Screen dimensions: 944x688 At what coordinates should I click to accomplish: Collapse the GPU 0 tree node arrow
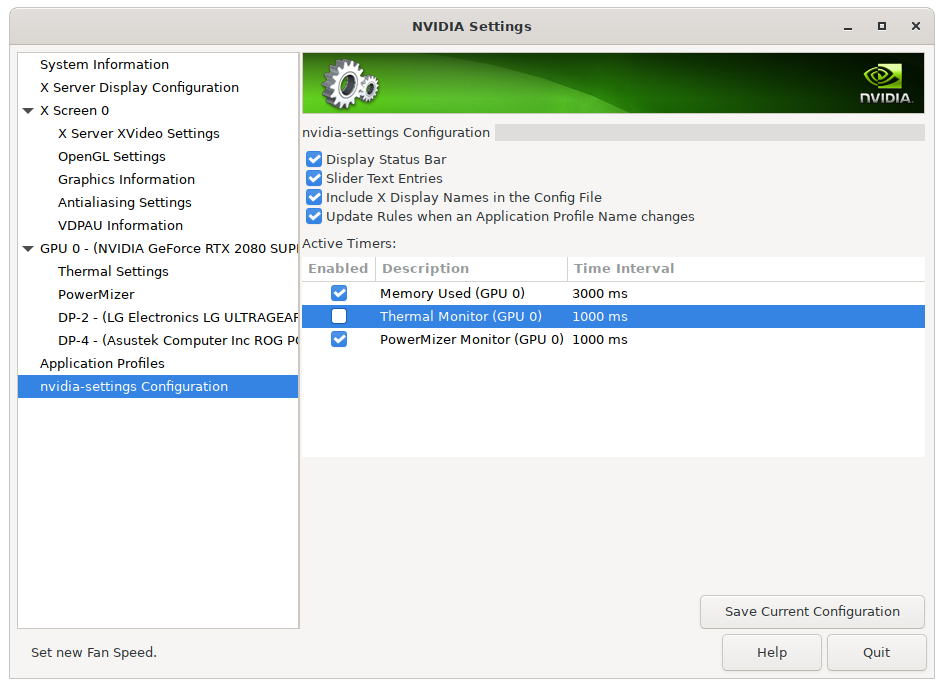[28, 249]
